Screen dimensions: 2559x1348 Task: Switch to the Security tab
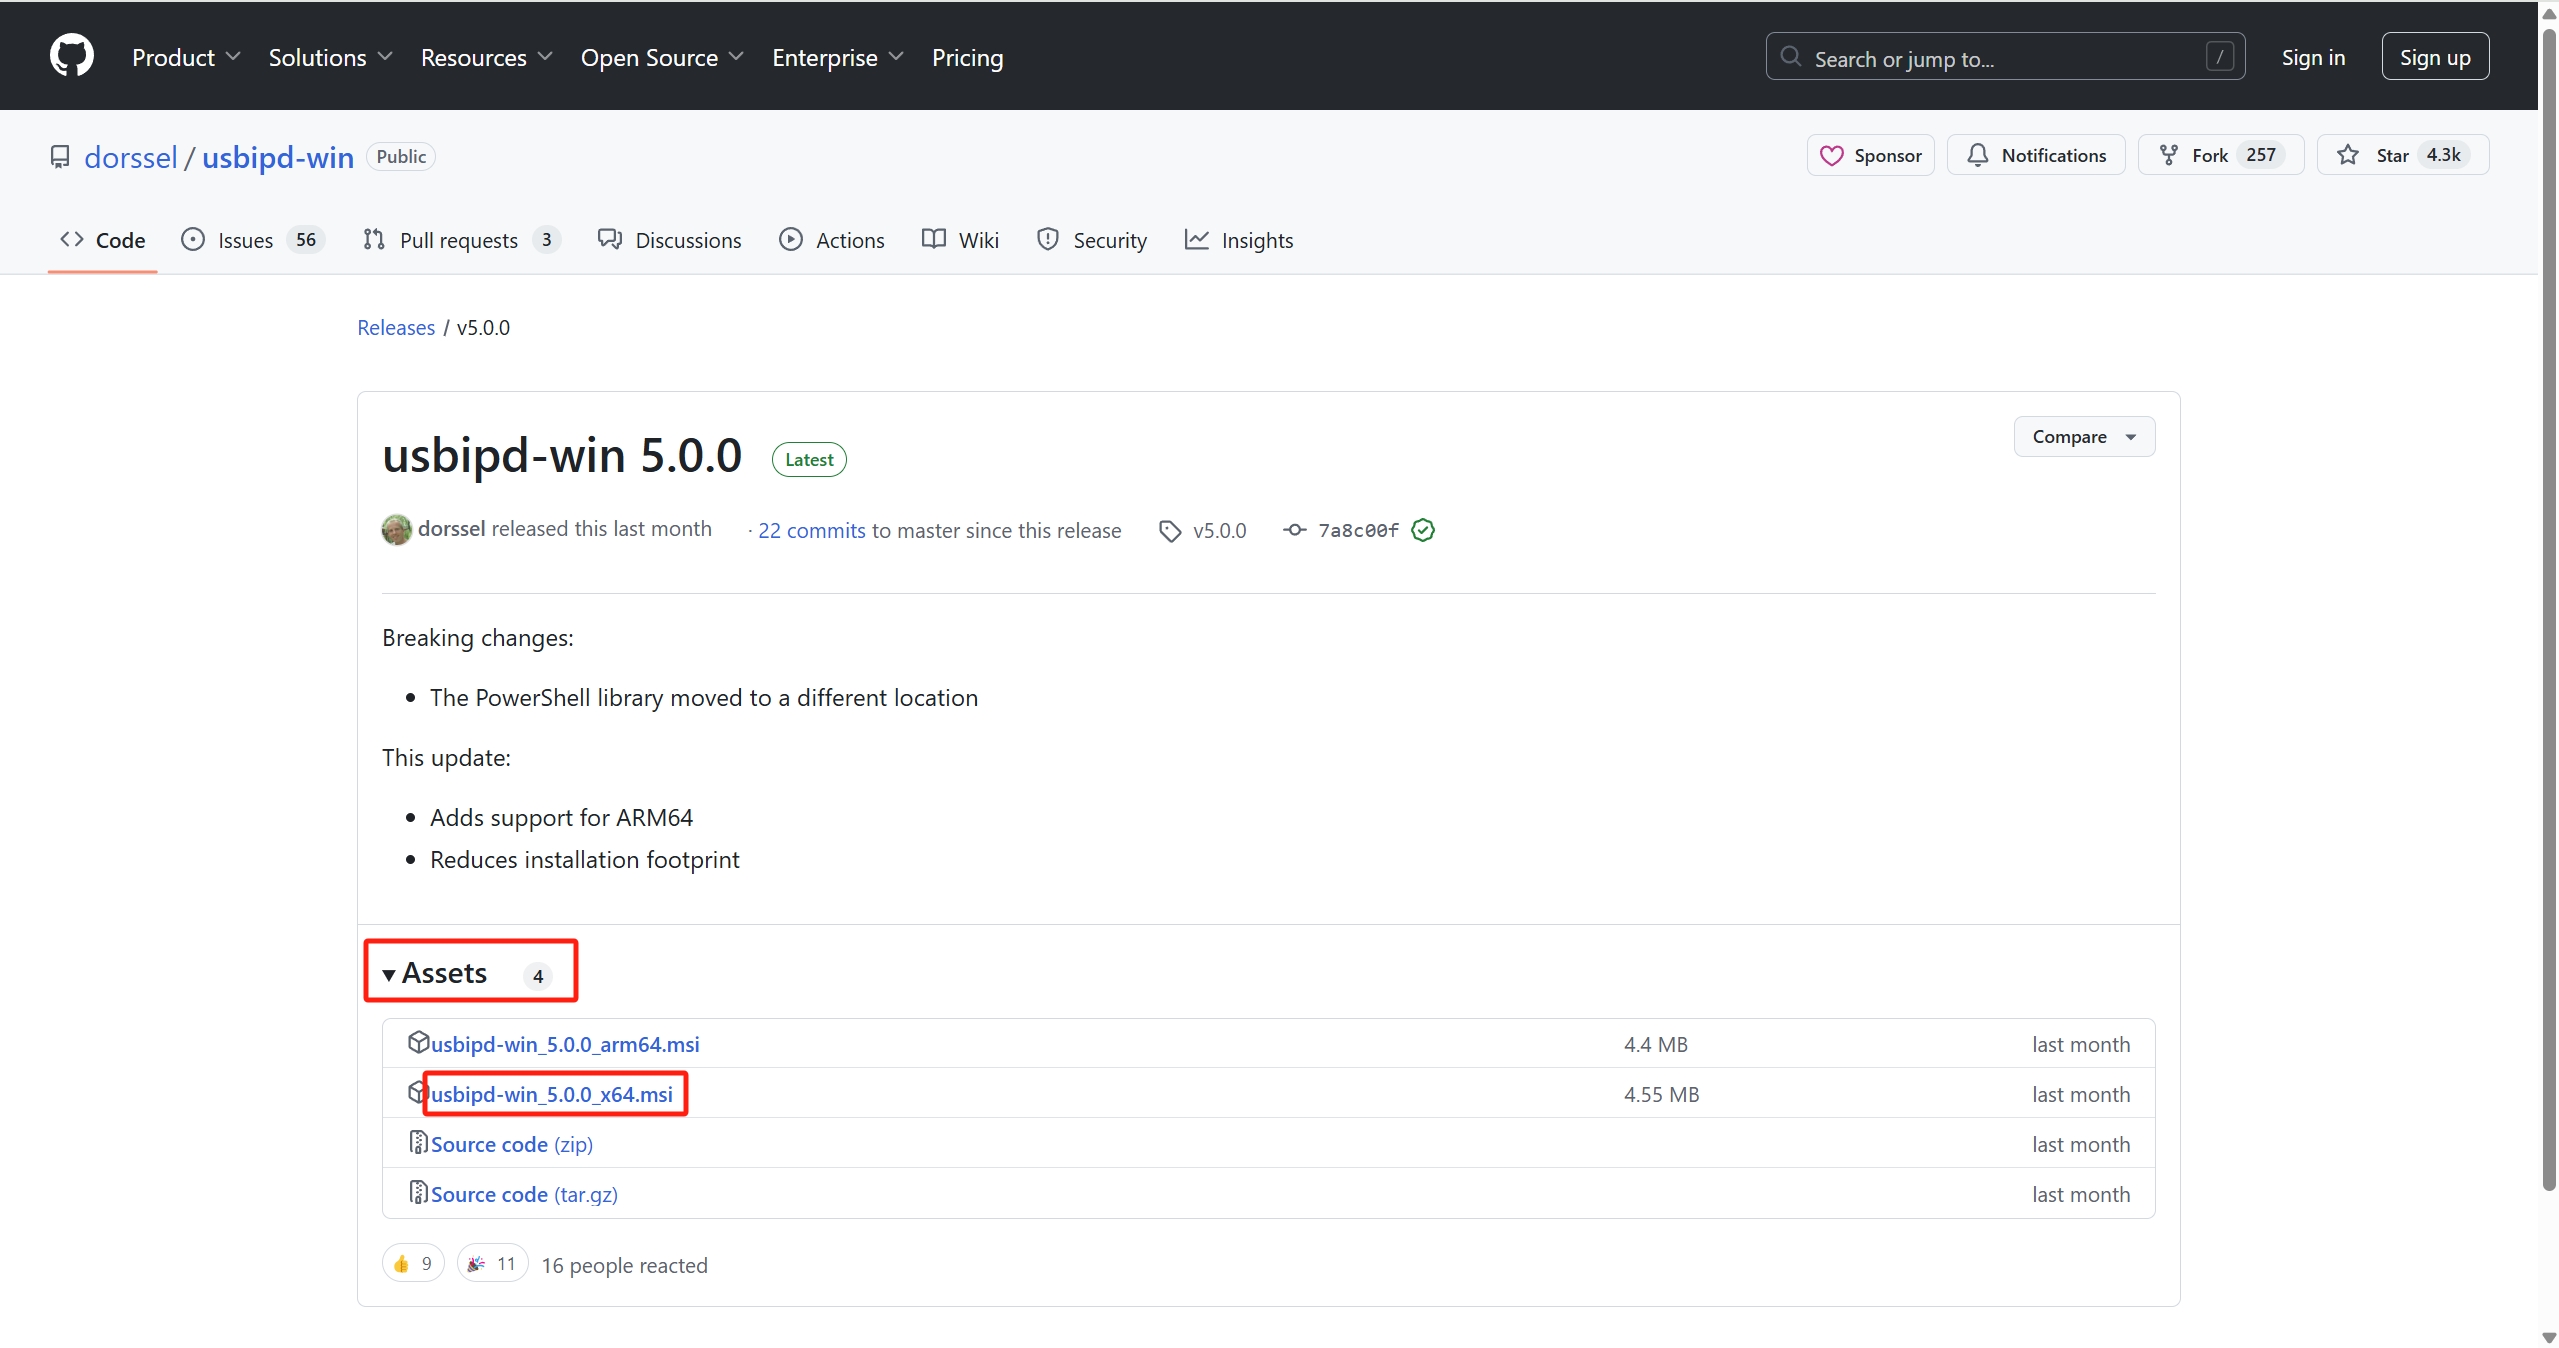click(1091, 240)
